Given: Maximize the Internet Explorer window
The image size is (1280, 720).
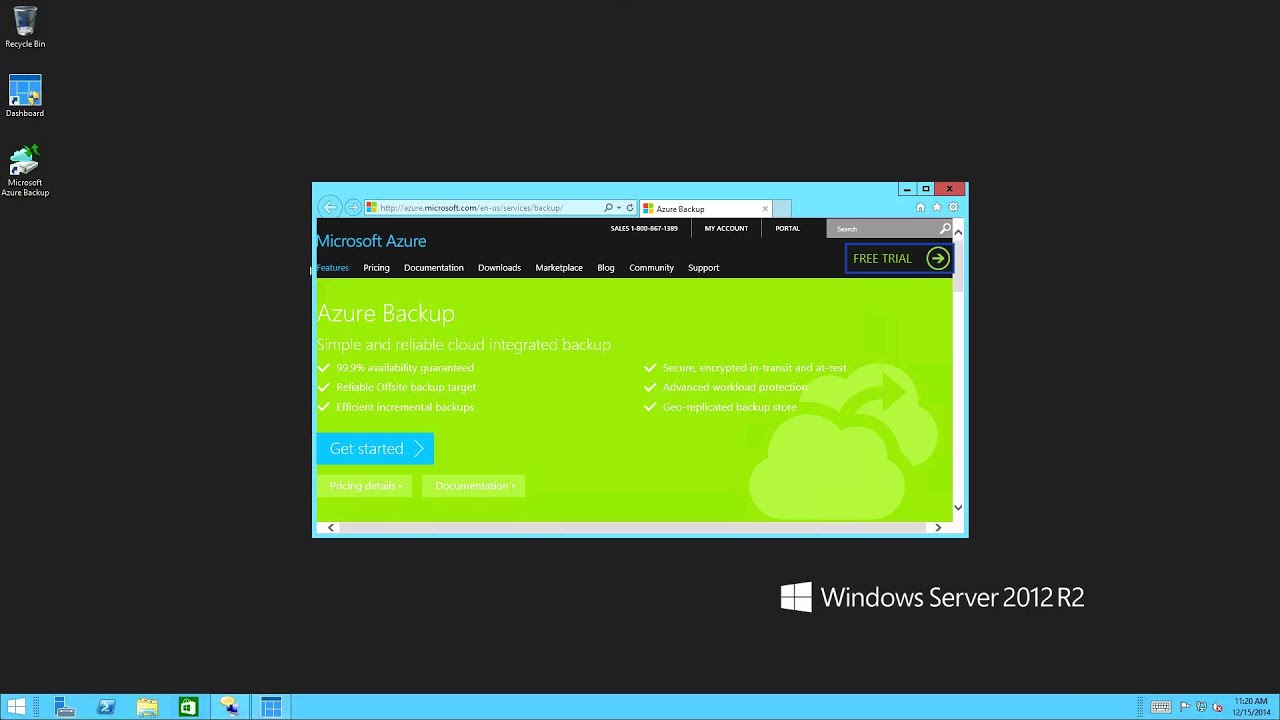Looking at the screenshot, I should (x=926, y=189).
